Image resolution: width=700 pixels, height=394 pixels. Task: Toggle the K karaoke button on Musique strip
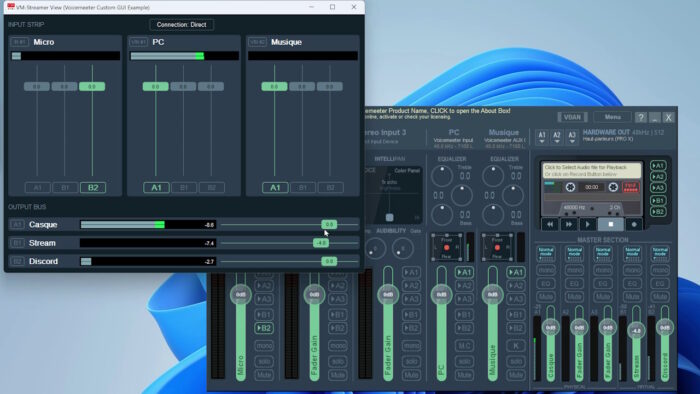click(x=516, y=346)
